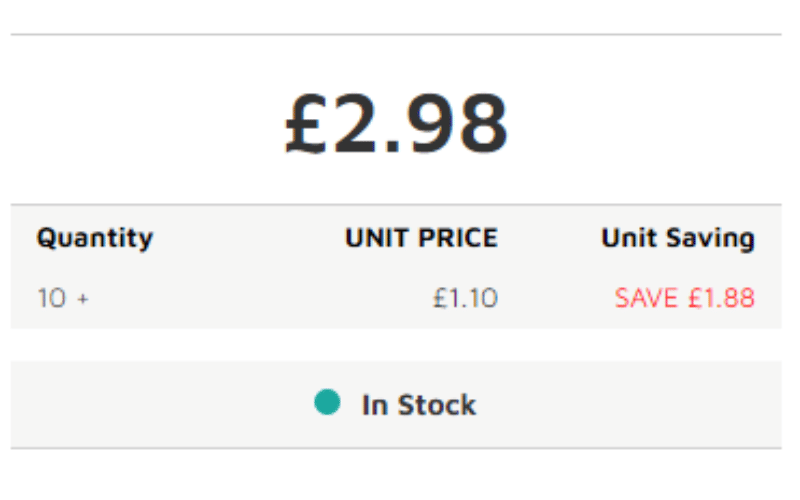This screenshot has width=800, height=500.
Task: Click the word SAVE in red
Action: coord(646,298)
